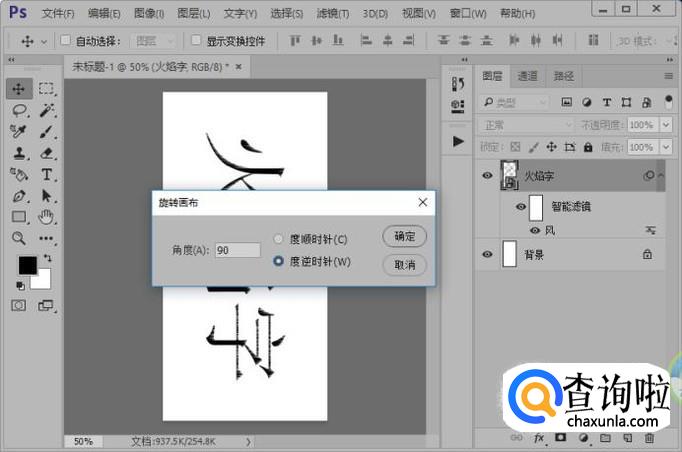The width and height of the screenshot is (682, 452).
Task: Open the layer opacity (不透明度) dropdown
Action: (664, 125)
